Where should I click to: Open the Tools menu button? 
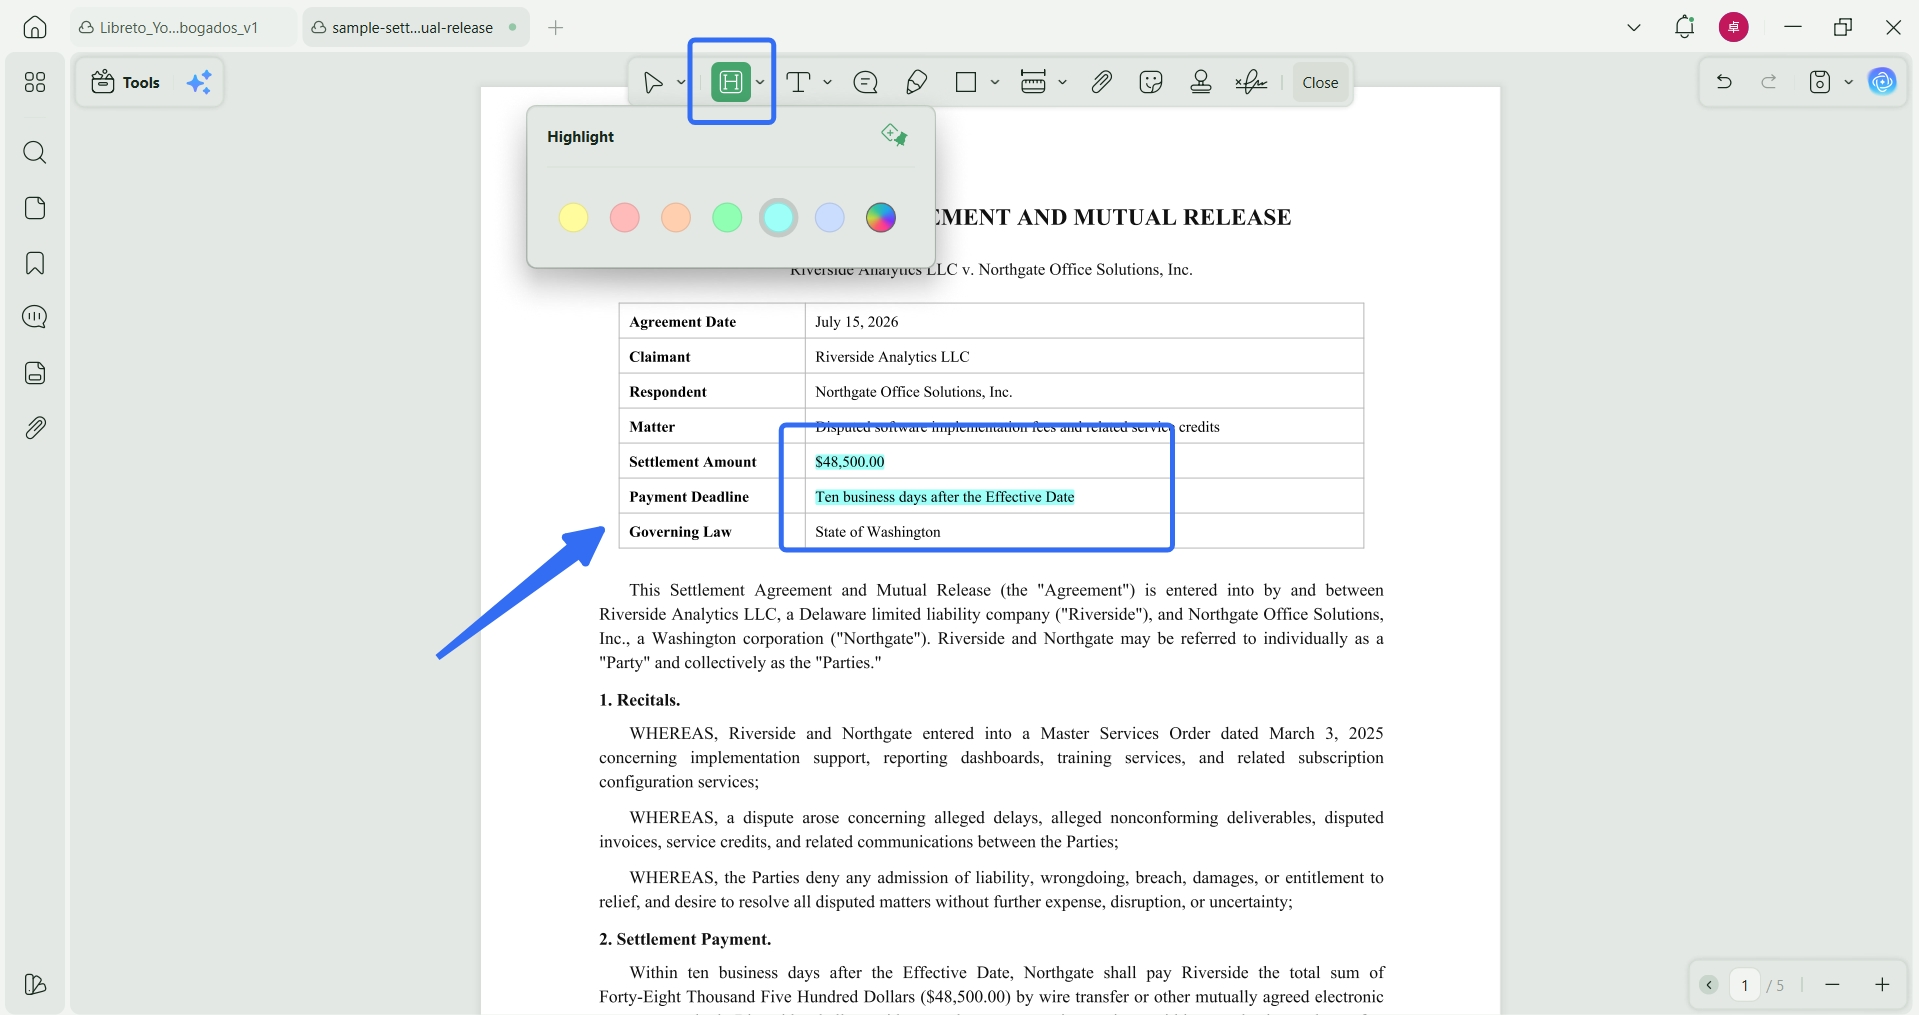[x=125, y=82]
